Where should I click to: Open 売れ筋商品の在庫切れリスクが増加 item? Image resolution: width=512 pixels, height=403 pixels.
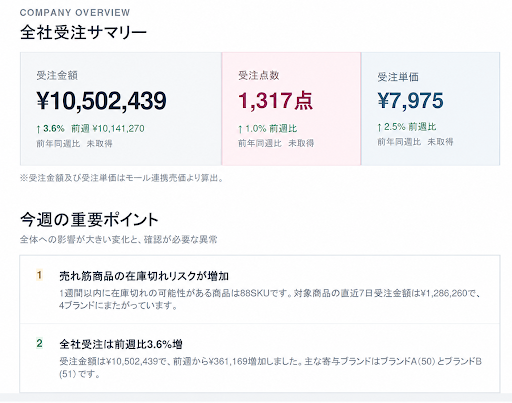[260, 290]
